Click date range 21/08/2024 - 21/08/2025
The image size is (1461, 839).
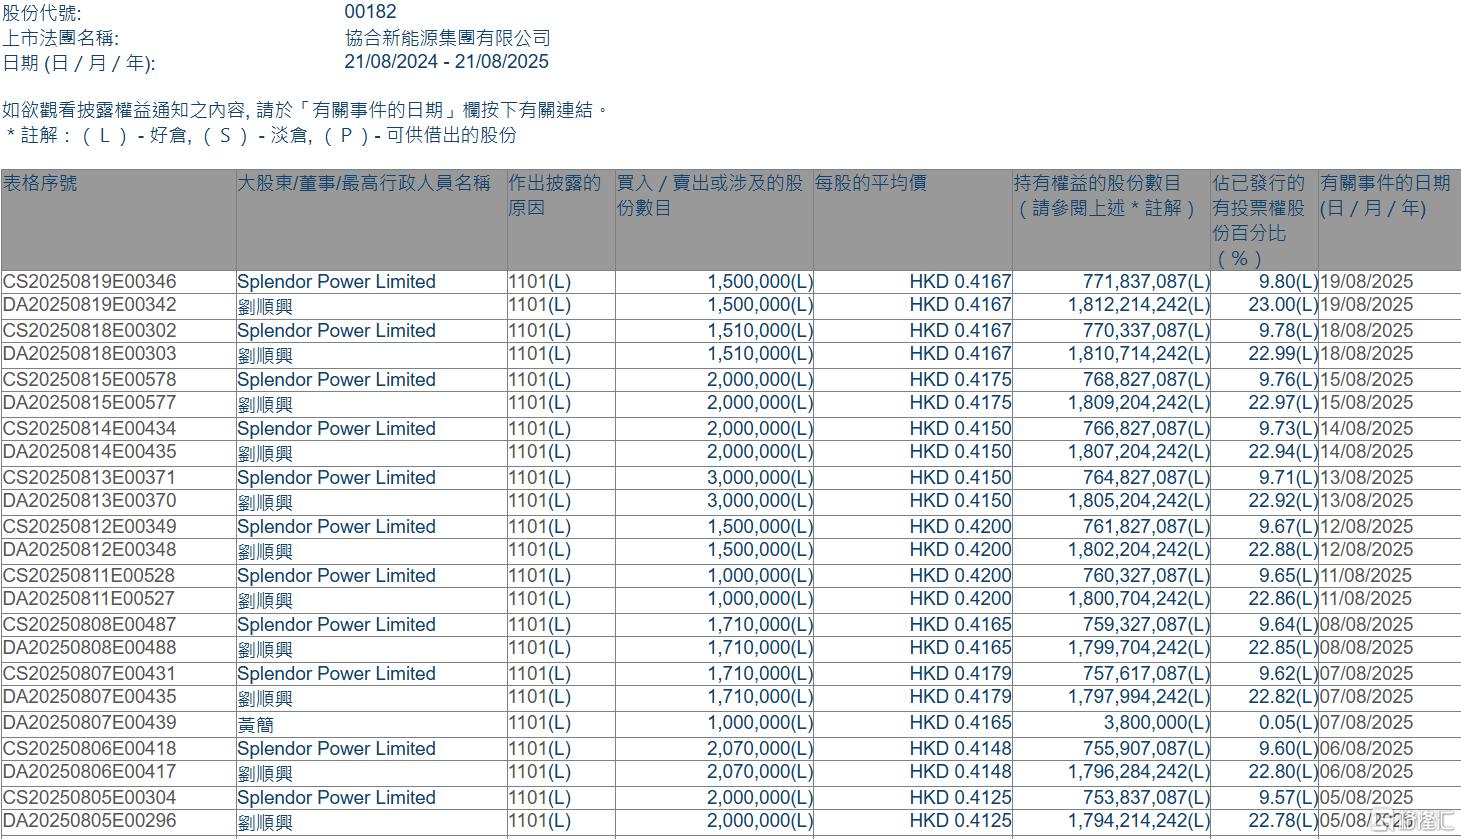click(446, 62)
